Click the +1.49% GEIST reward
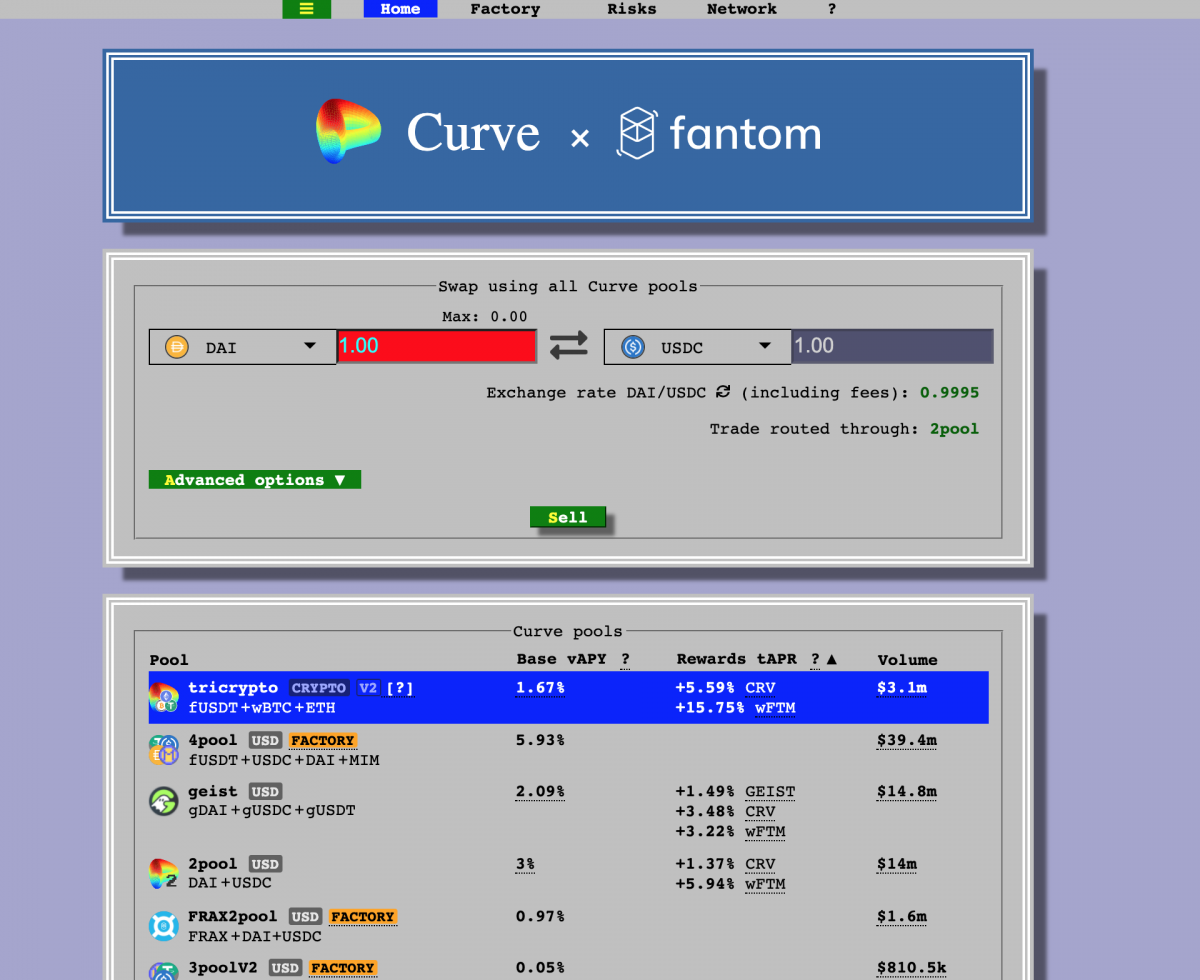This screenshot has width=1200, height=980. pyautogui.click(x=736, y=792)
